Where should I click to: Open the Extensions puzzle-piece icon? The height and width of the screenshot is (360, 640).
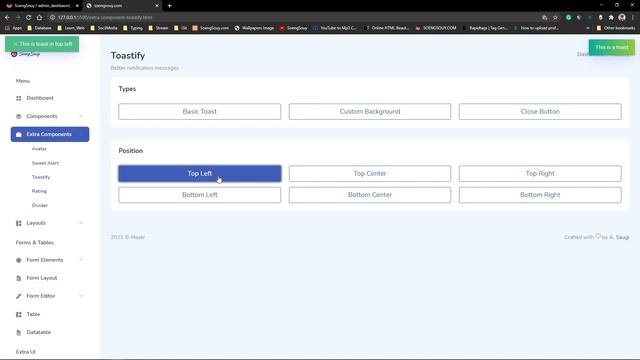pos(611,18)
